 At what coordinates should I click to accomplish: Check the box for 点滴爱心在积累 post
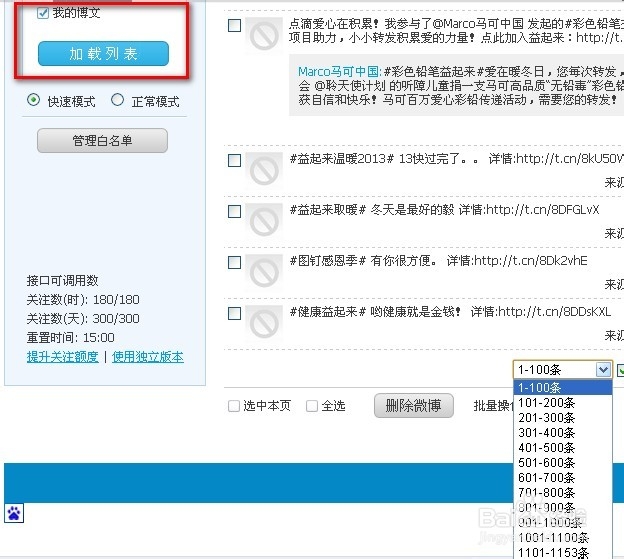[x=234, y=25]
